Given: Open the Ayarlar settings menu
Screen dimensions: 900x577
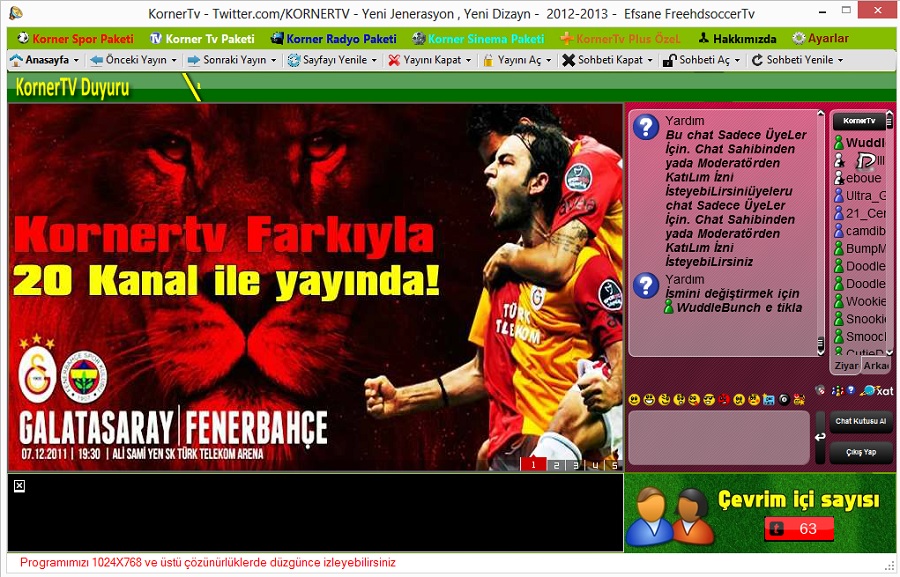Looking at the screenshot, I should click(820, 38).
